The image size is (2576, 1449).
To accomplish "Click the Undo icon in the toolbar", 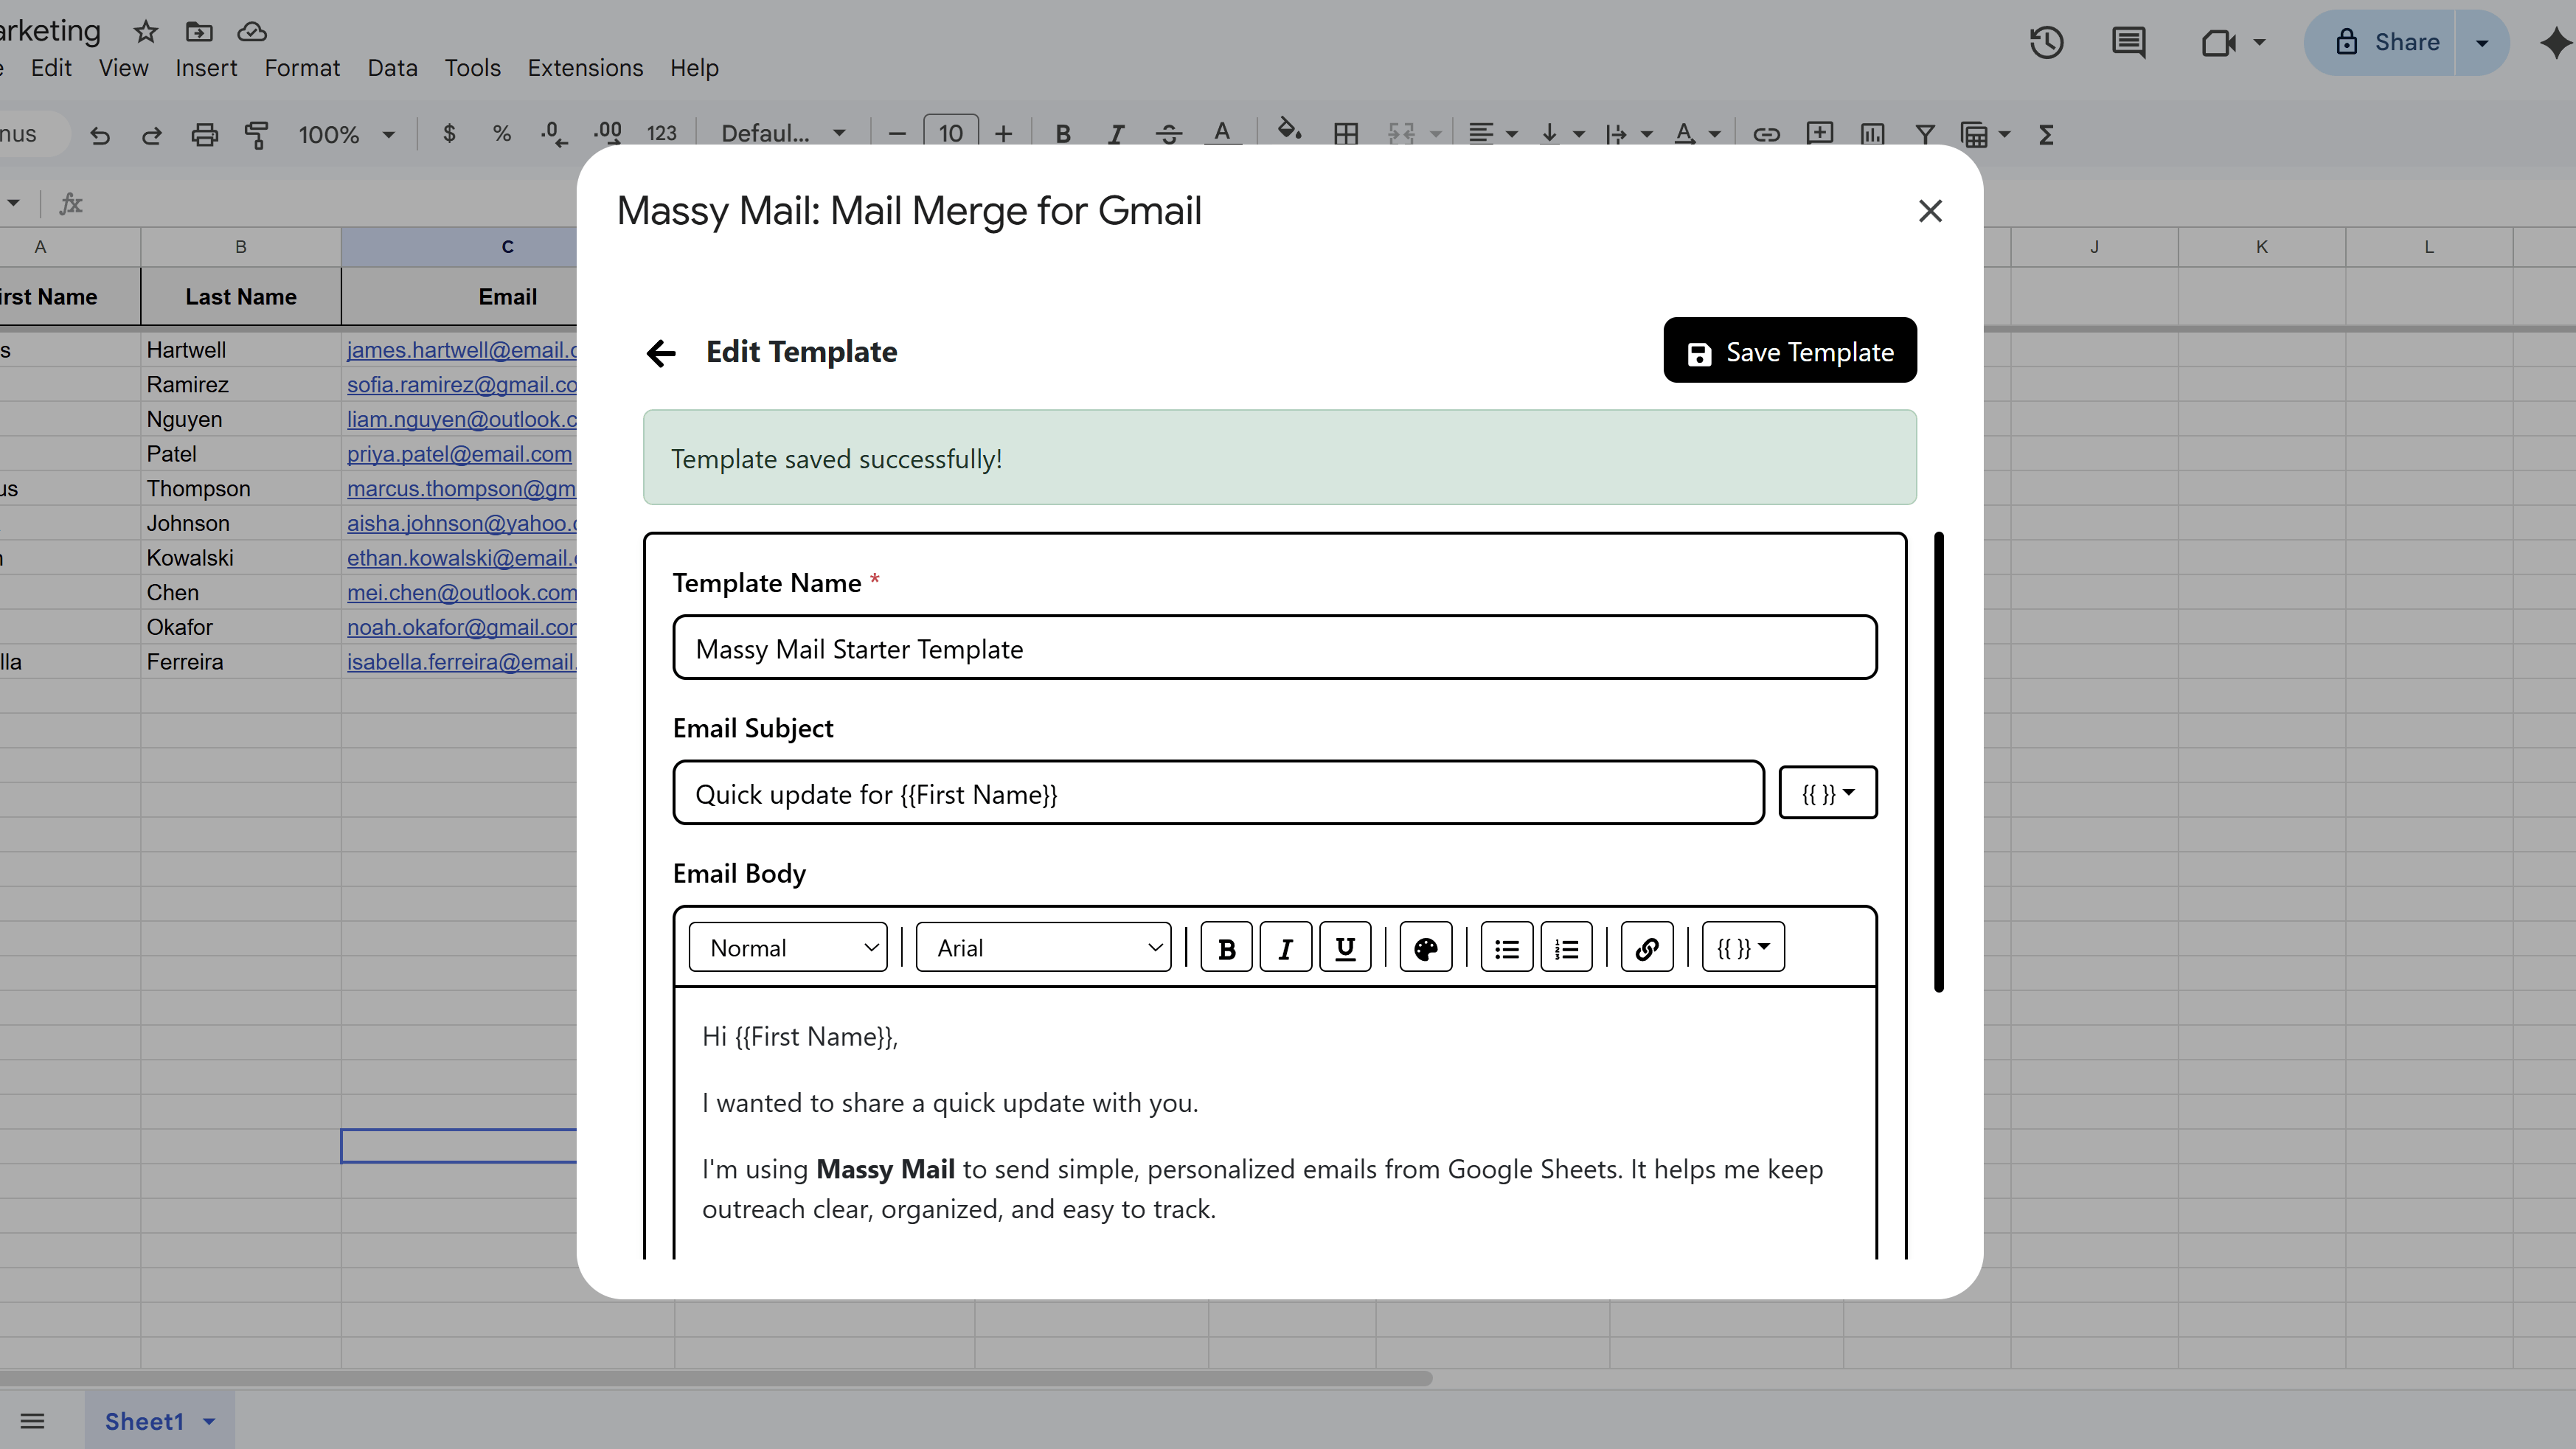I will (x=99, y=135).
